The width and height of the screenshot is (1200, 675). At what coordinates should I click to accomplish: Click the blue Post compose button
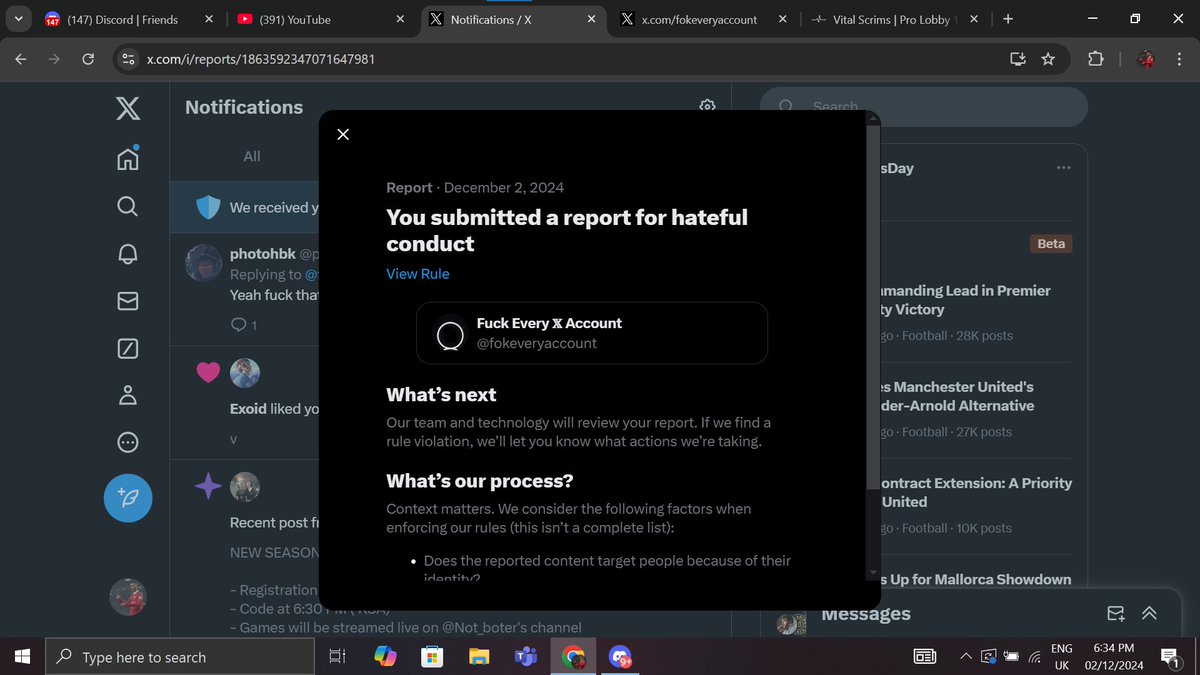(128, 498)
